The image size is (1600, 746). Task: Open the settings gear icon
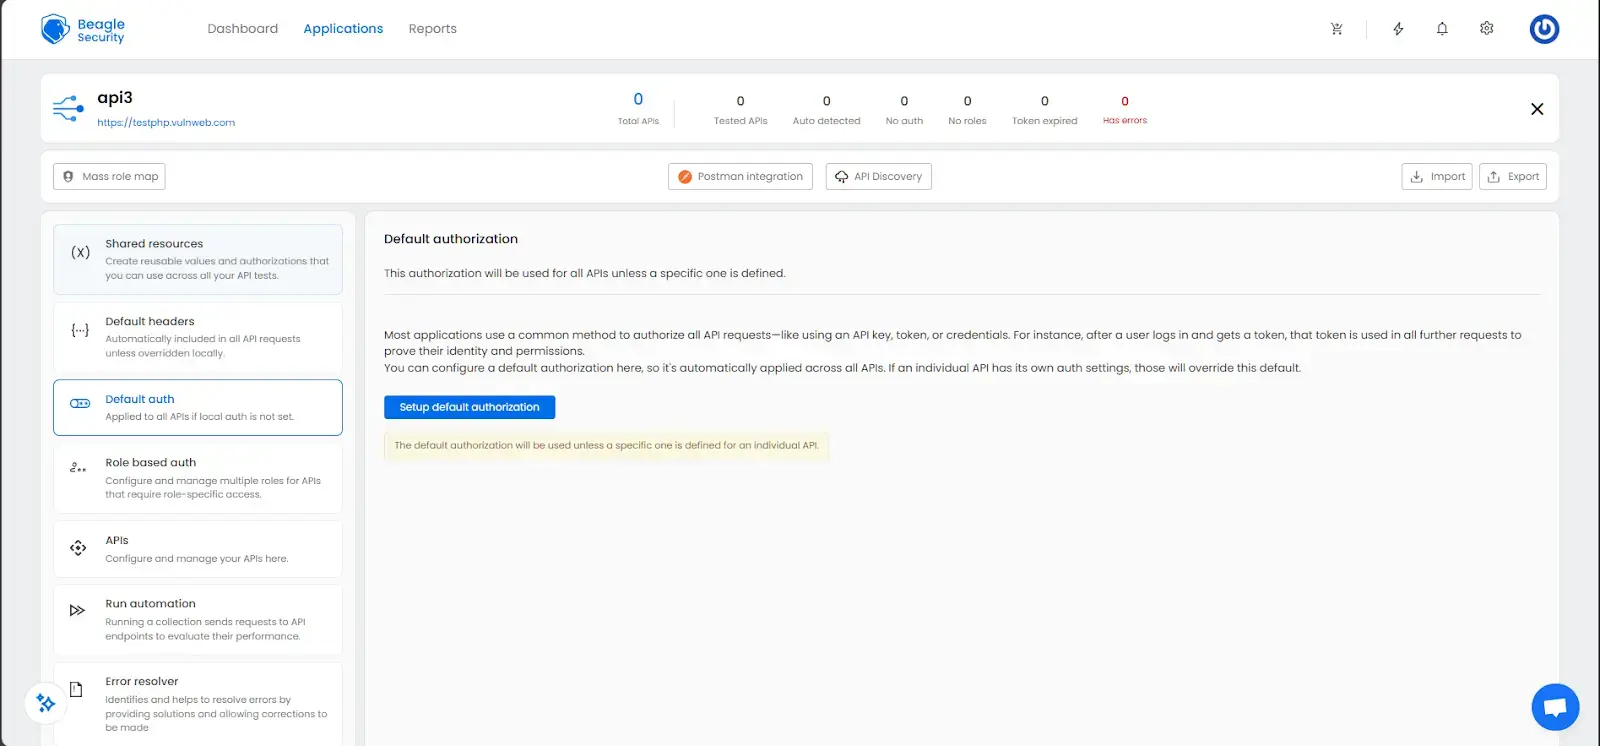click(x=1487, y=29)
